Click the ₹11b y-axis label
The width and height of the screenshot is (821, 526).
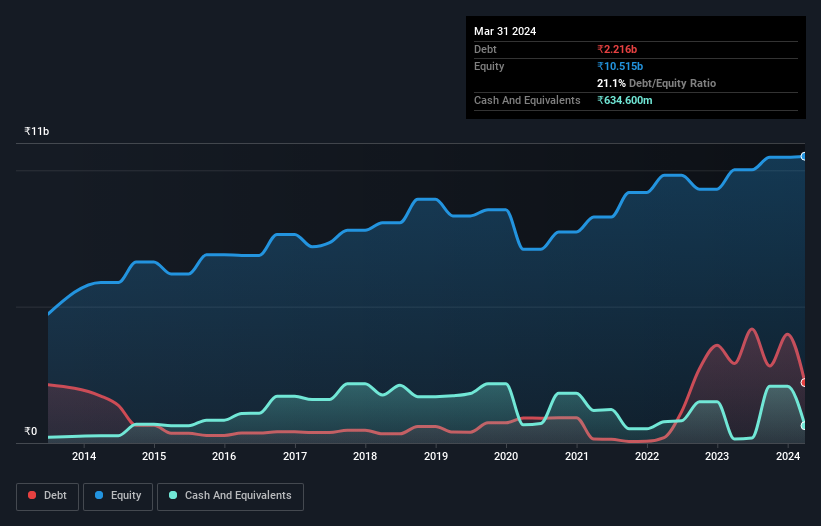coord(37,131)
